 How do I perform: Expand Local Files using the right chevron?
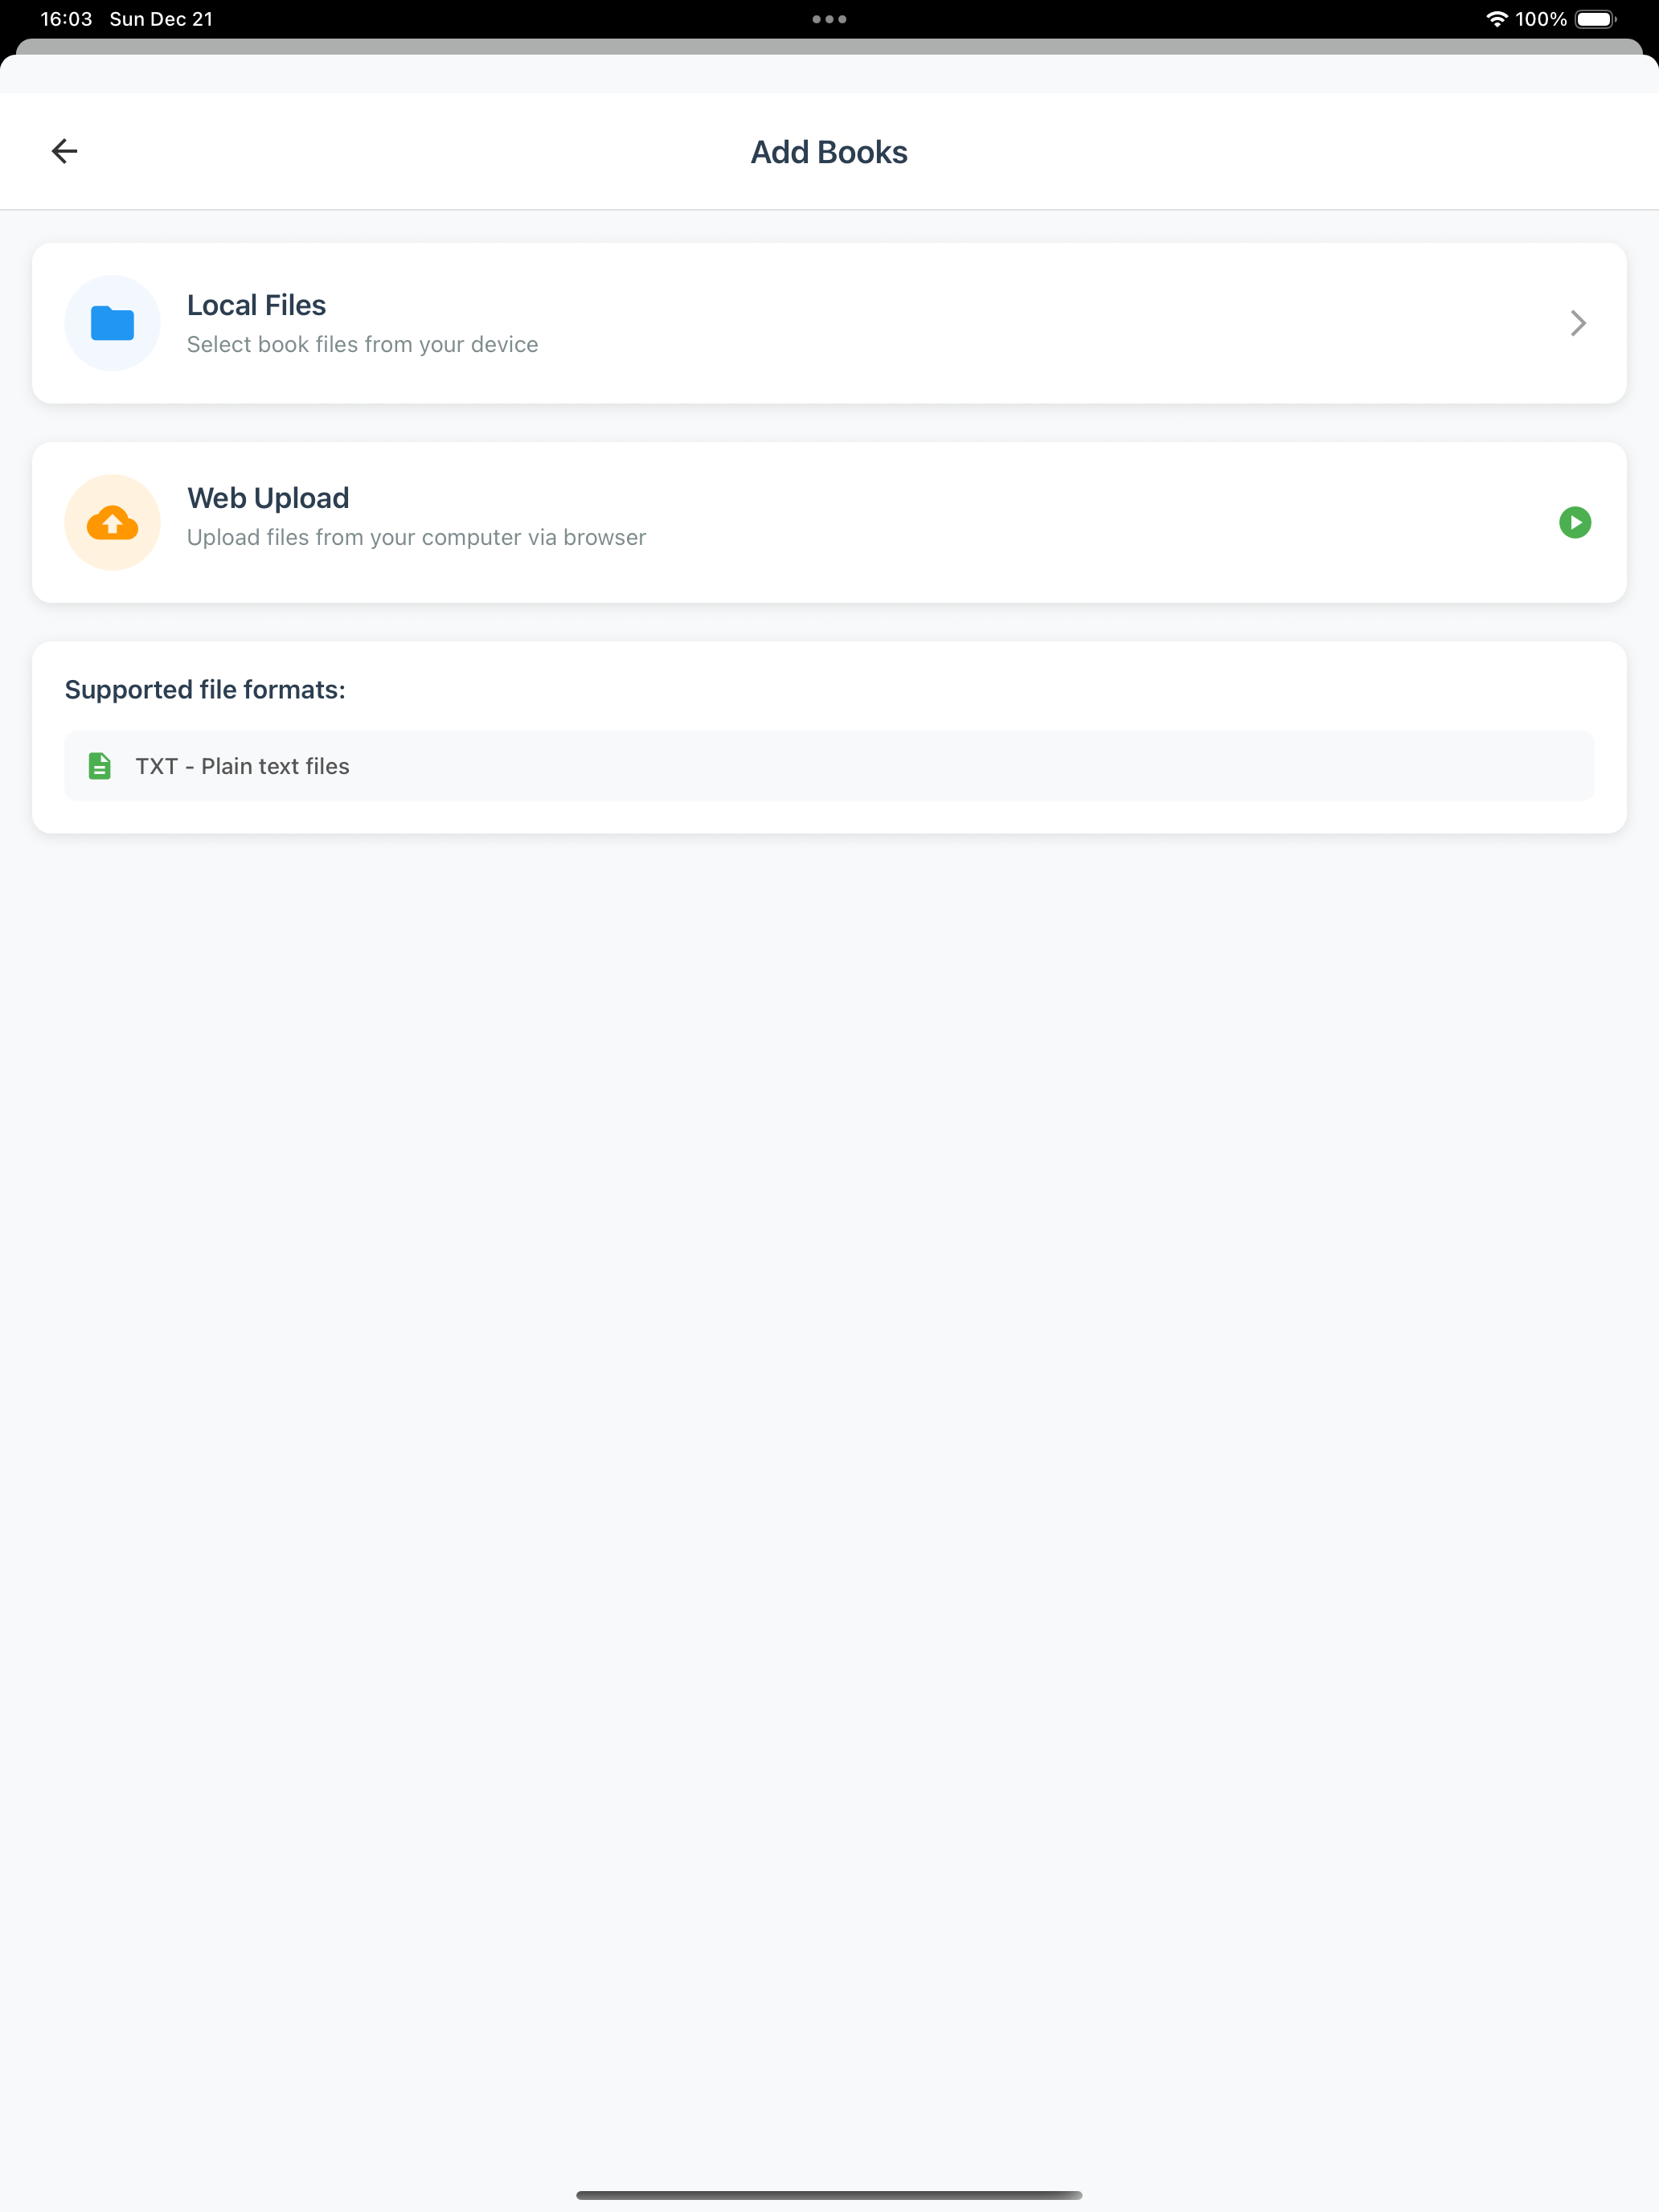(x=1576, y=322)
